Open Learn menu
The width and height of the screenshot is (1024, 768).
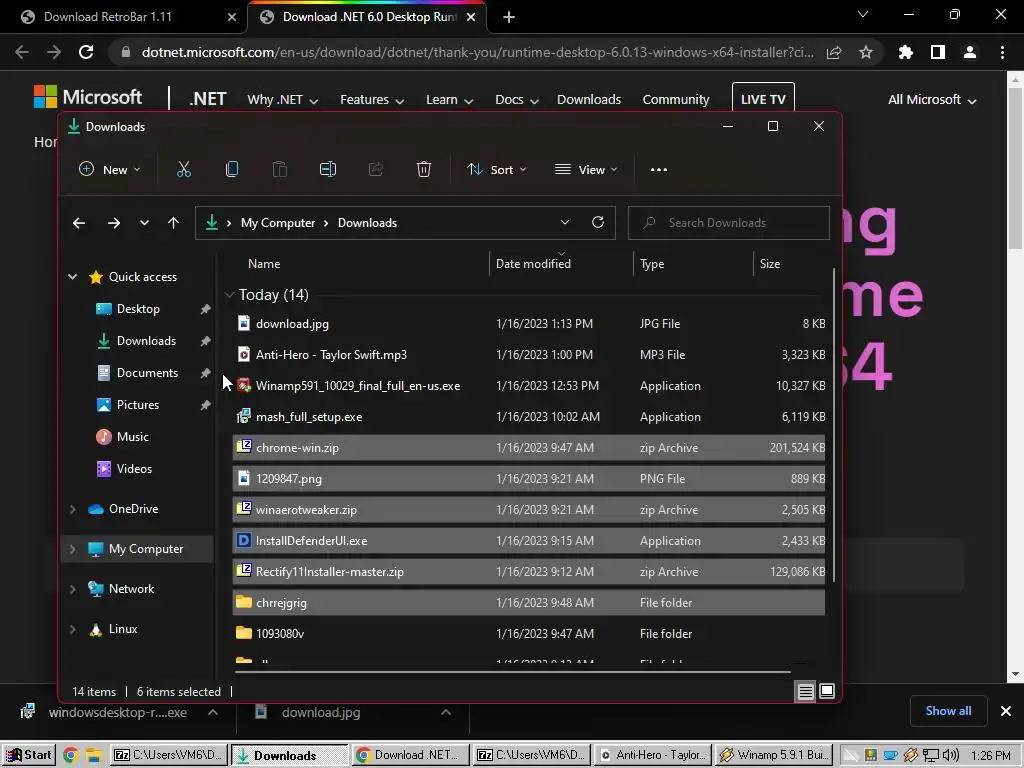click(x=449, y=100)
